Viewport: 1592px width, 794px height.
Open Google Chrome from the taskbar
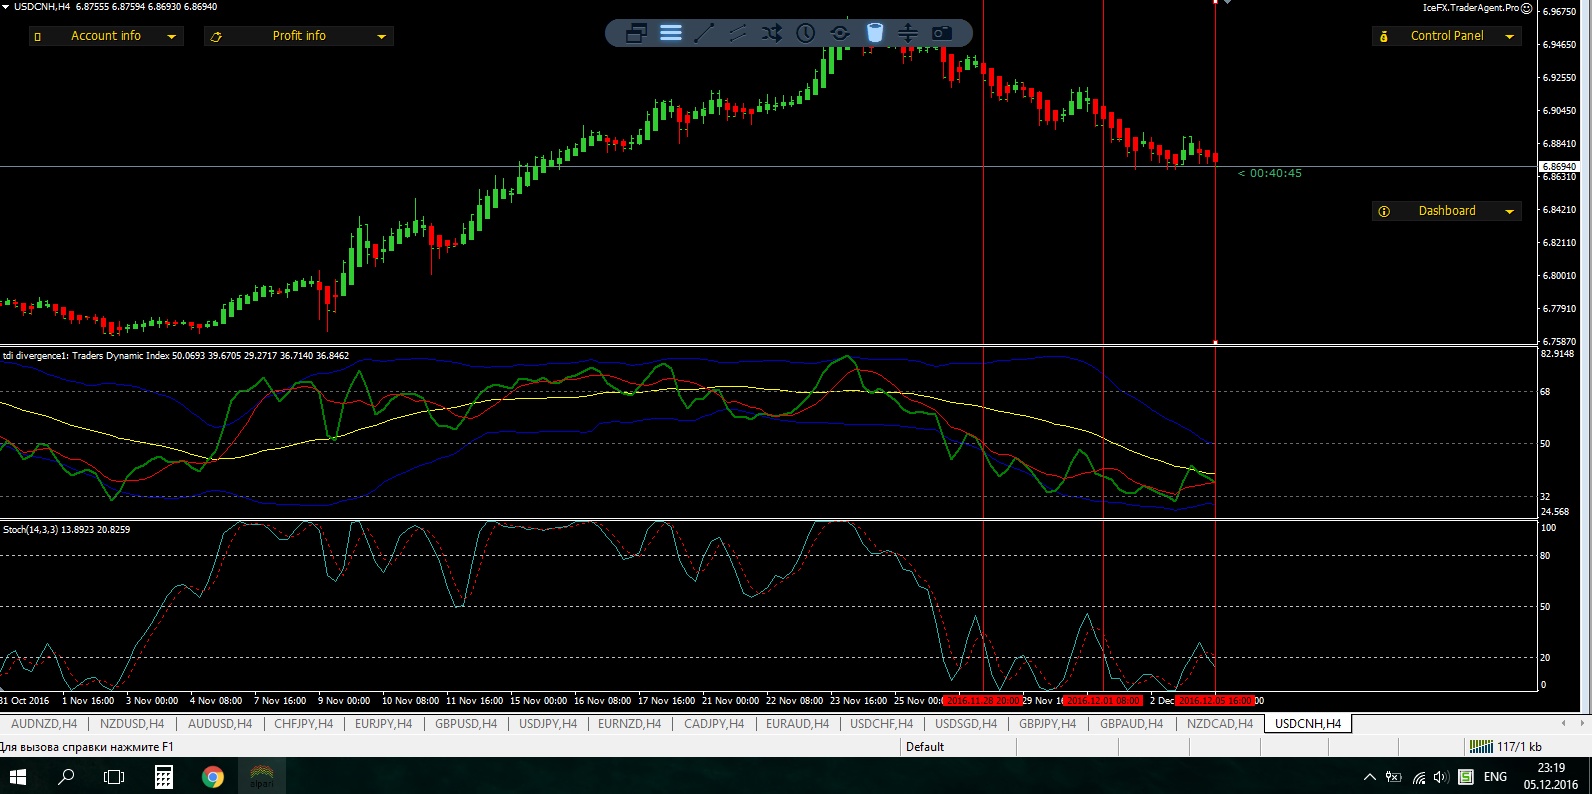point(212,776)
